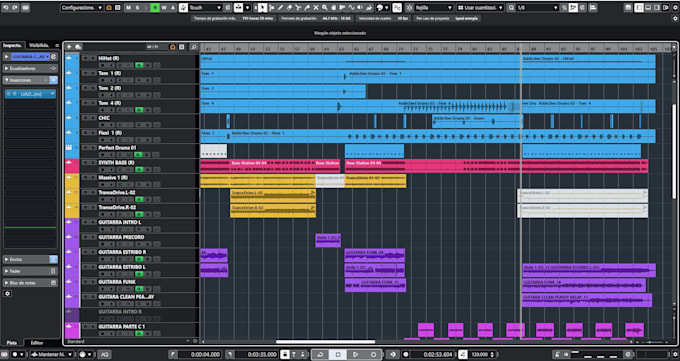Viewport: 680px width, 361px height.
Task: Switch to the Pista tab
Action: coord(12,343)
